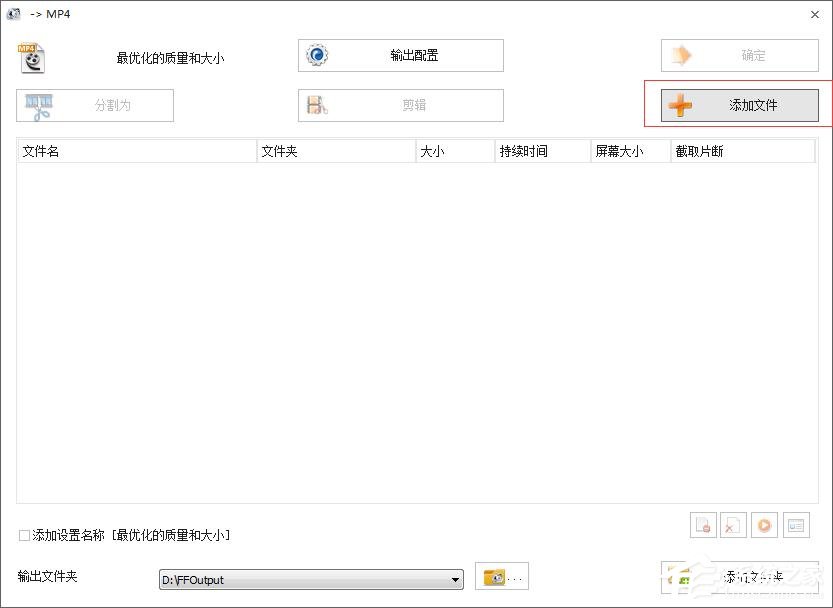Select the remove file icon
The width and height of the screenshot is (833, 608).
(x=703, y=525)
